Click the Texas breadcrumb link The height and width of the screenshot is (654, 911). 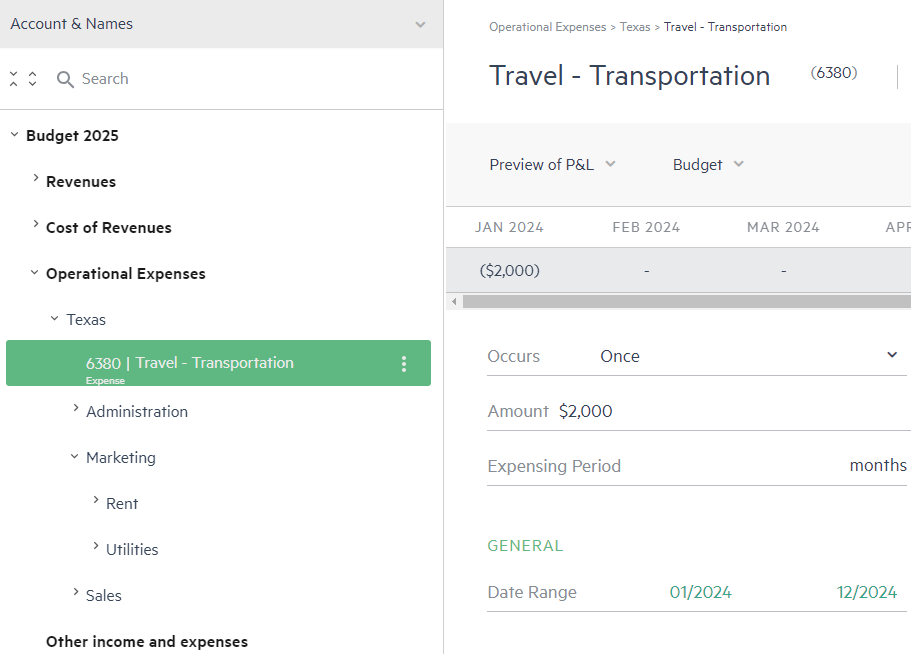(x=634, y=27)
